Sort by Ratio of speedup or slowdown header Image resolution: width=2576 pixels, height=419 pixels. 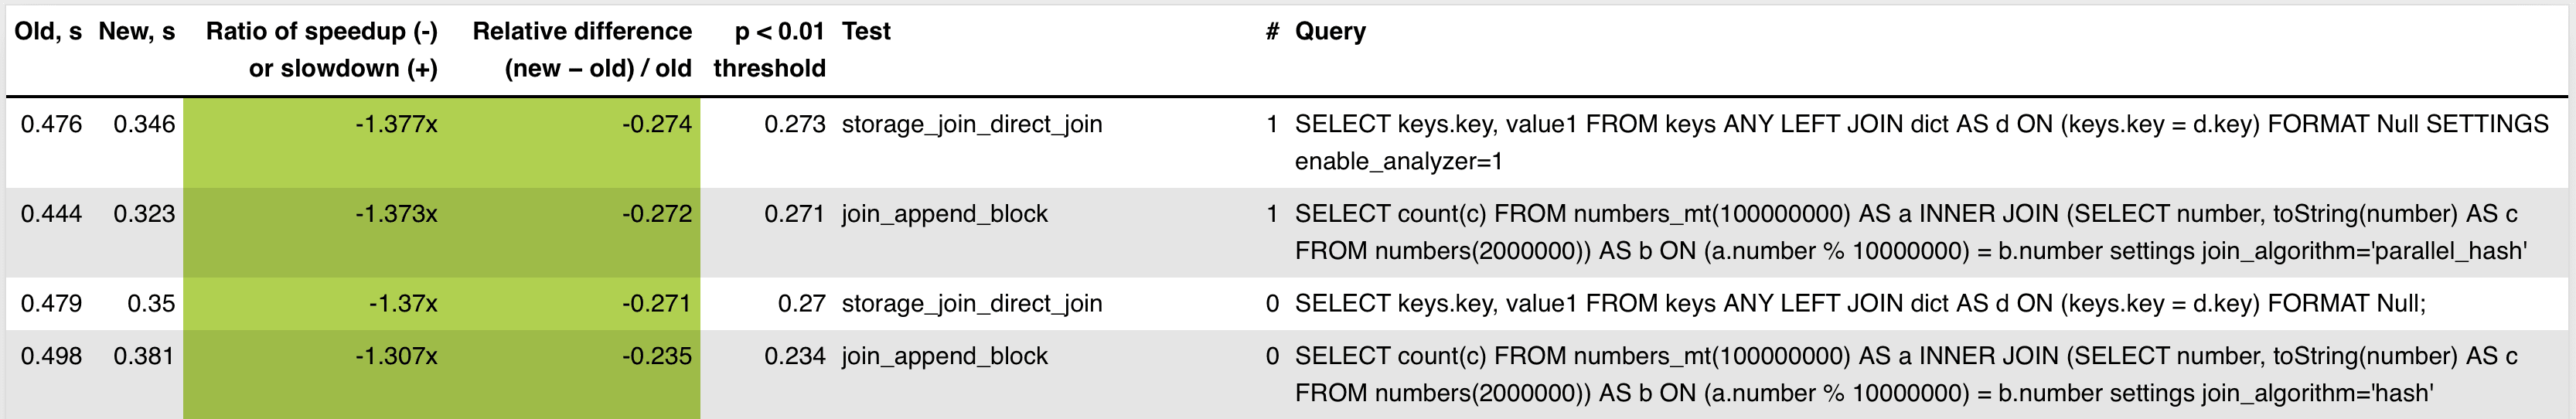tap(322, 50)
